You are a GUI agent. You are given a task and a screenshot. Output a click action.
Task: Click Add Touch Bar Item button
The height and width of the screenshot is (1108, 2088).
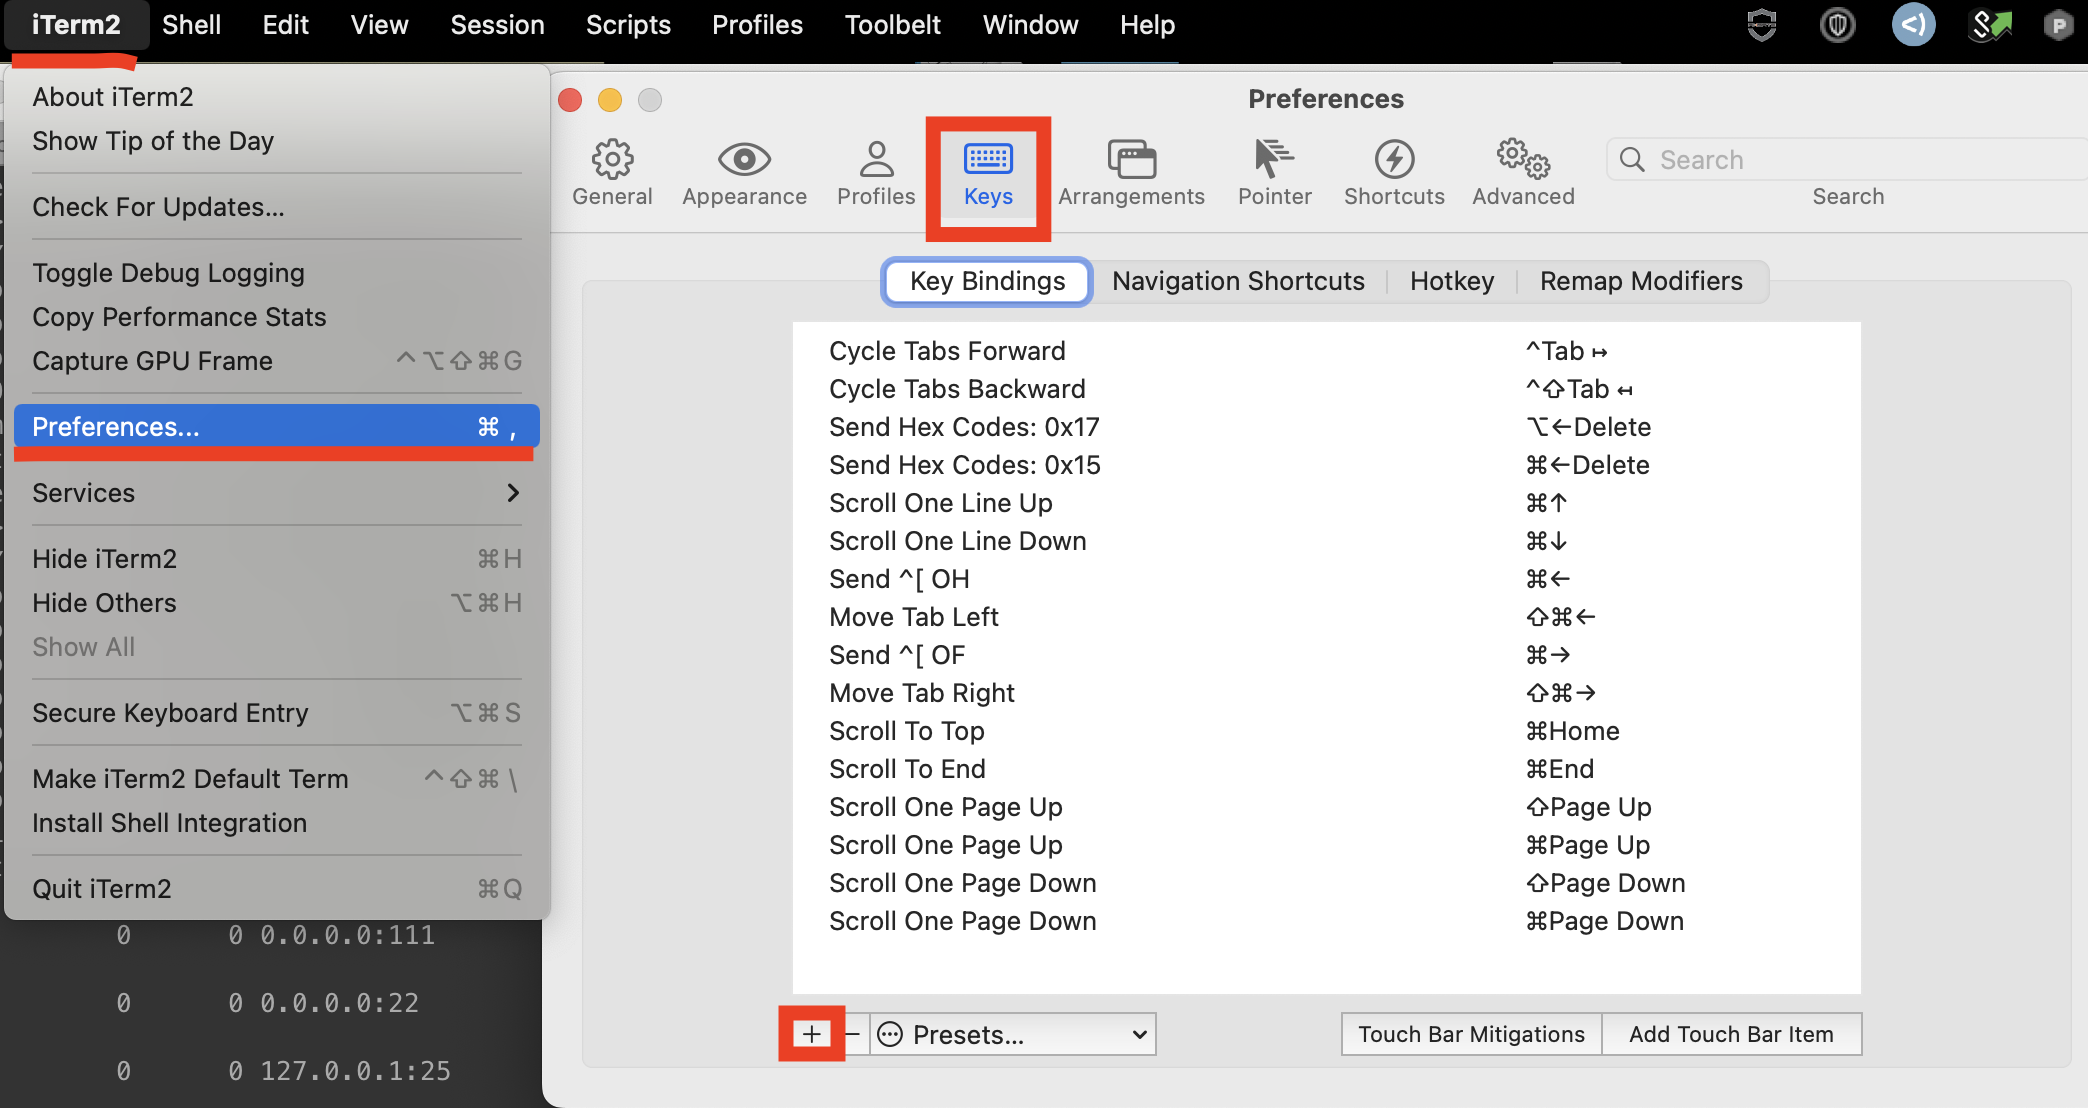tap(1731, 1034)
